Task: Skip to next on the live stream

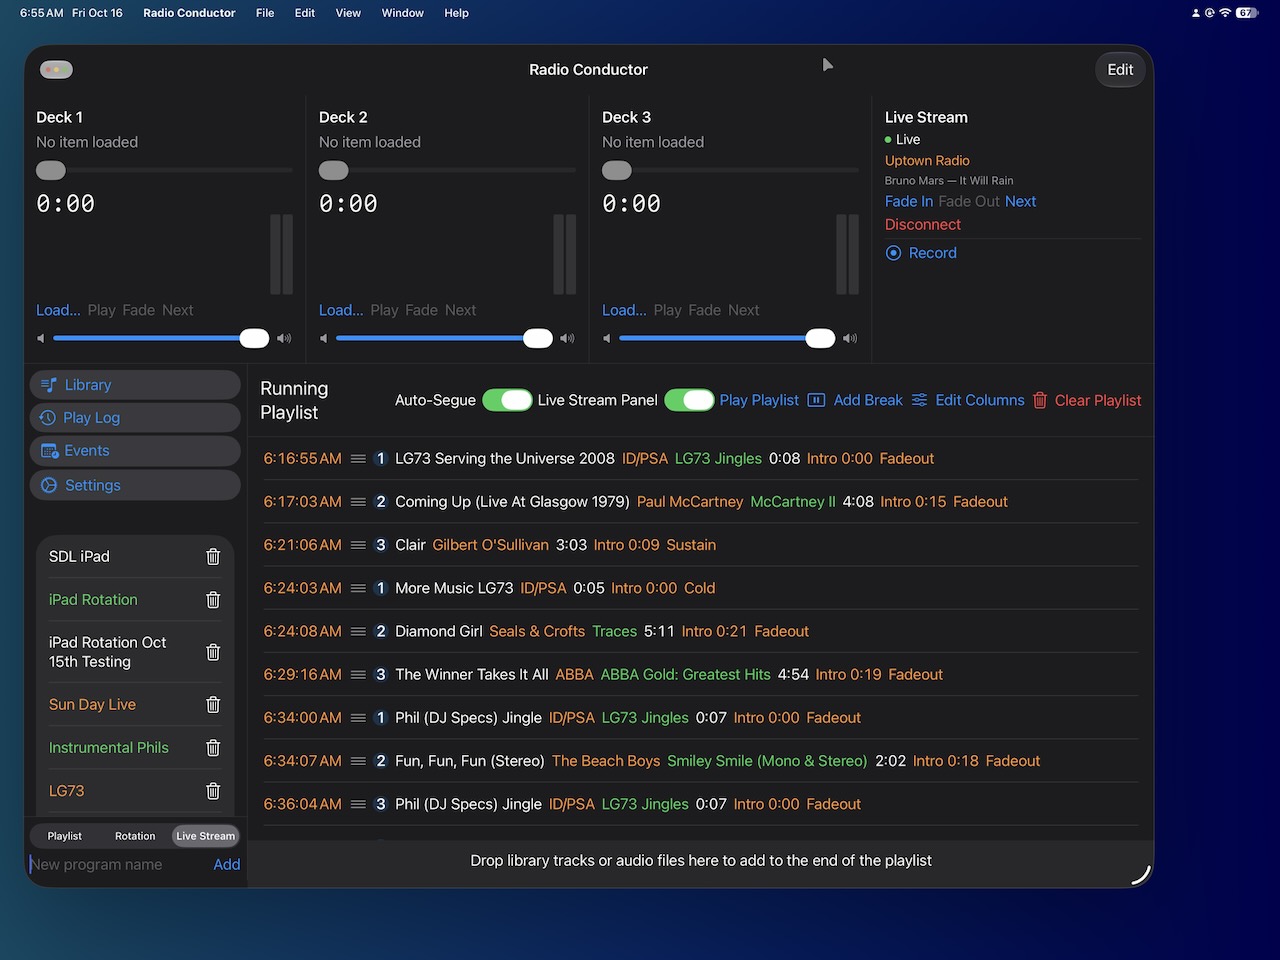Action: tap(1021, 201)
